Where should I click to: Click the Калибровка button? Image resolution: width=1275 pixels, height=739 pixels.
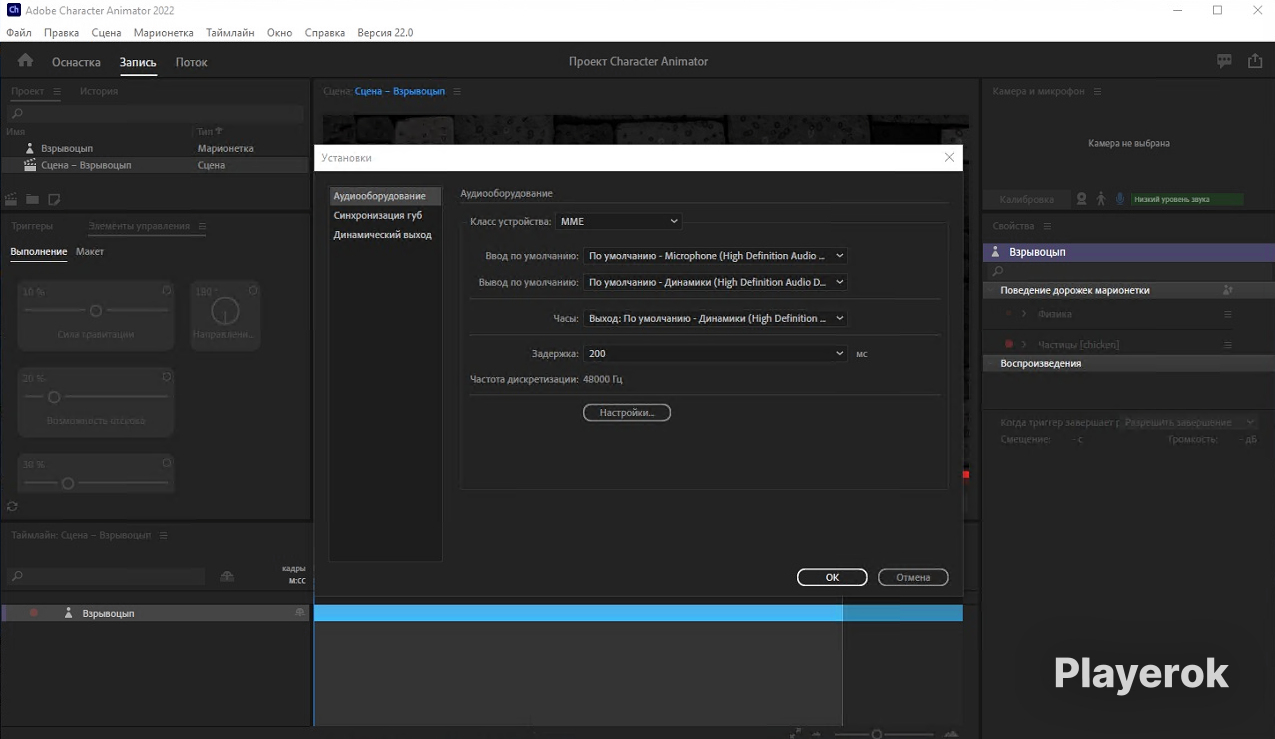tap(1026, 199)
